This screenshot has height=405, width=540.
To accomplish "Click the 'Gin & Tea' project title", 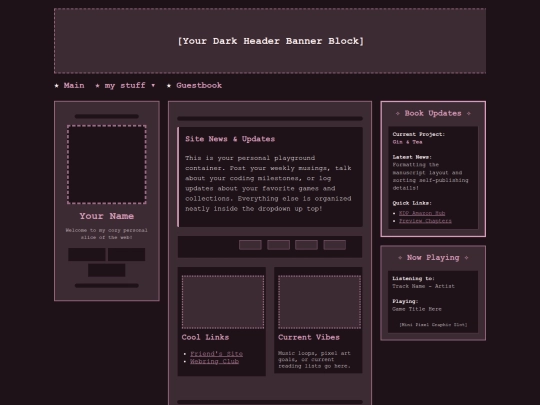I will (407, 142).
